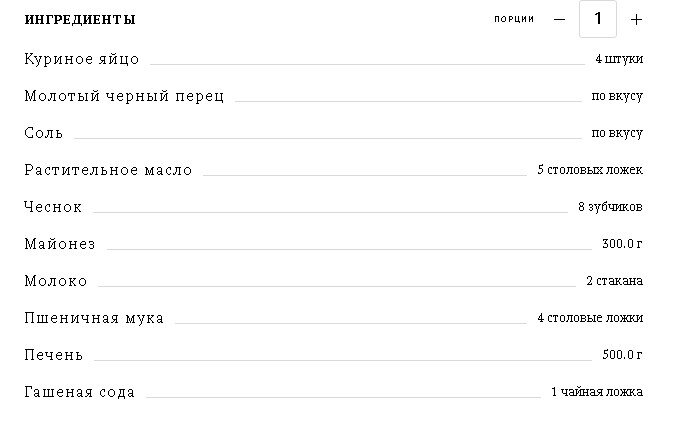This screenshot has width=680, height=427.
Task: Click the 4 штуки quantity
Action: (619, 59)
